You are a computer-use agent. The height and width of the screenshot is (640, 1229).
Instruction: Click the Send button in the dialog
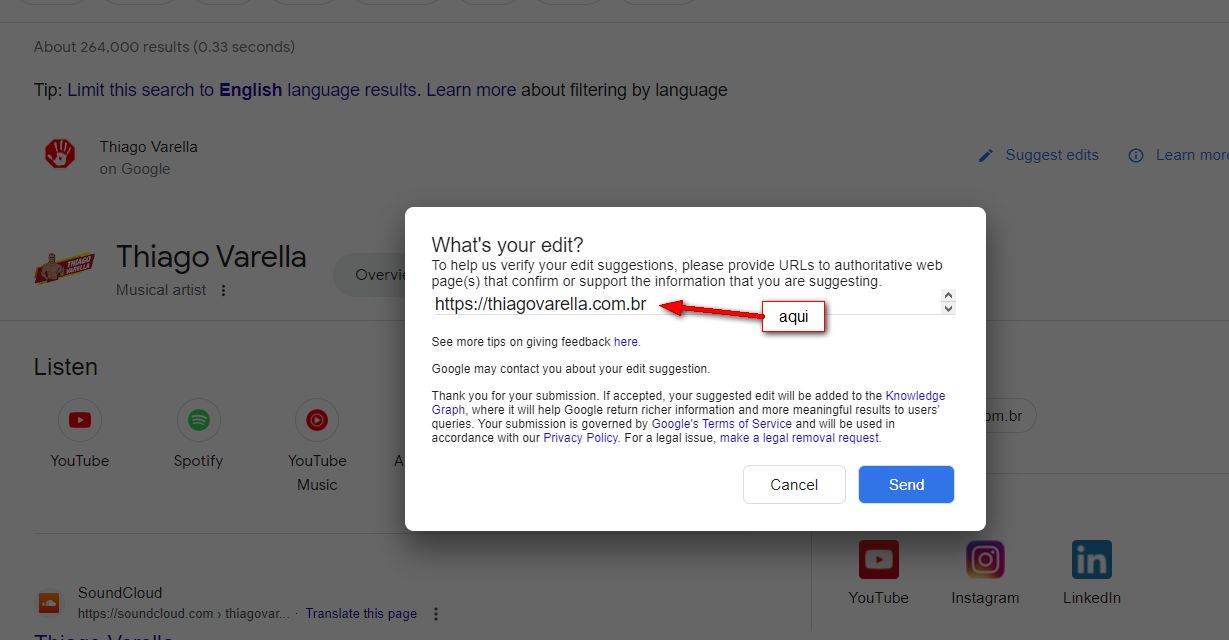(x=906, y=485)
